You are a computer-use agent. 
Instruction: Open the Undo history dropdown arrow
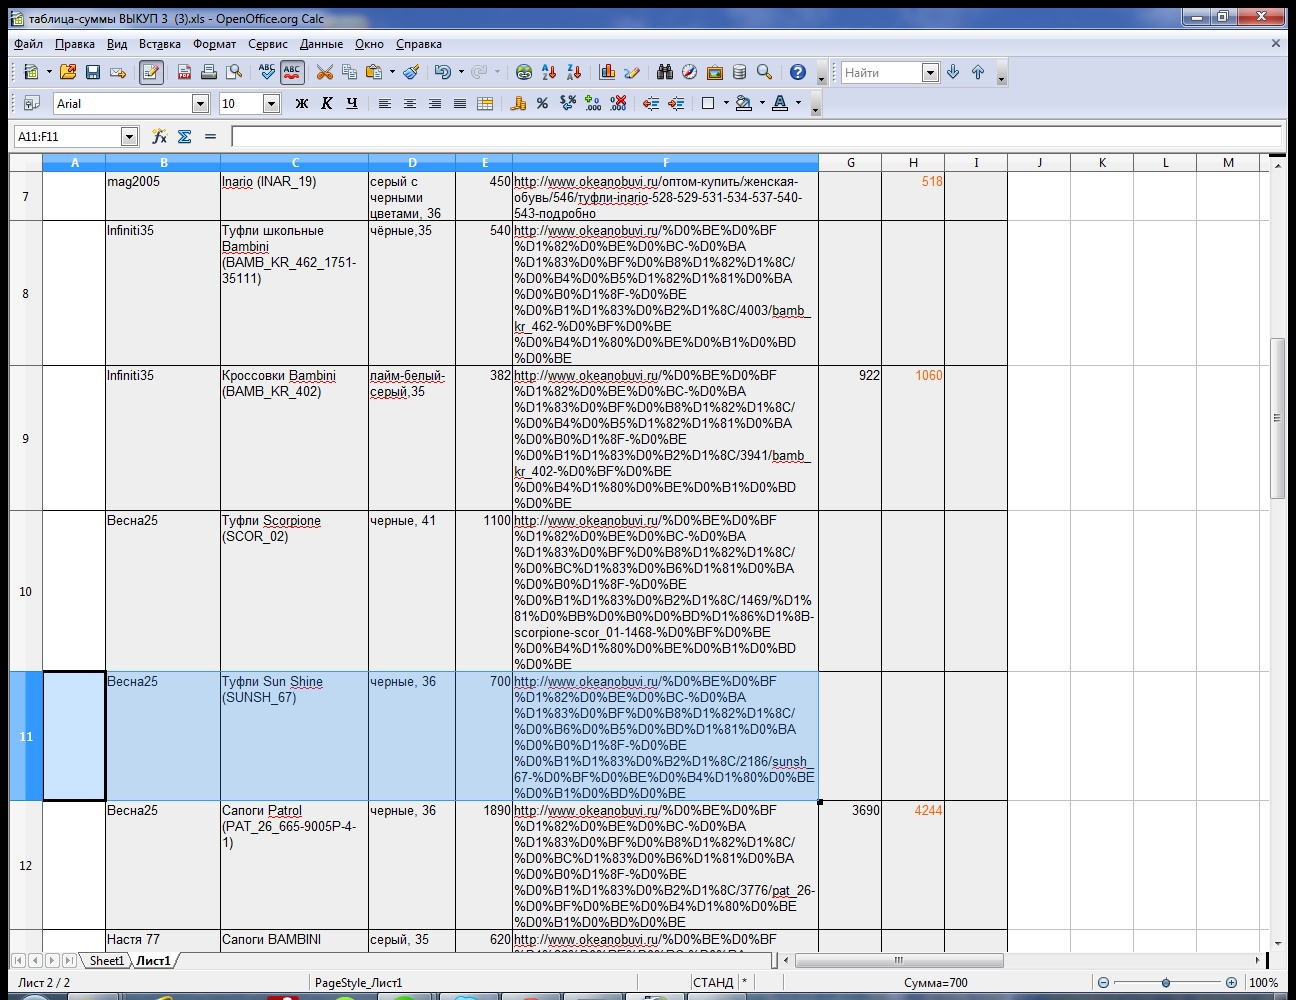point(461,72)
